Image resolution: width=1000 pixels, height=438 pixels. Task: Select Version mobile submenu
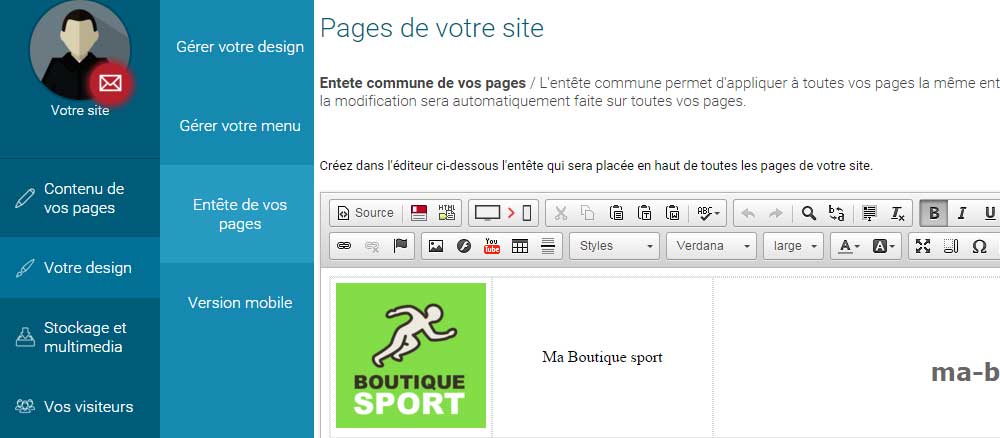click(x=240, y=302)
